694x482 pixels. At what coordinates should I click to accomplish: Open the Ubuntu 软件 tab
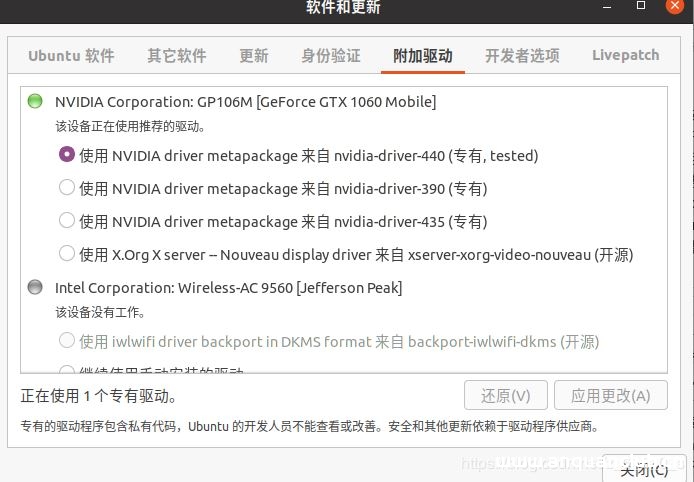pos(71,56)
